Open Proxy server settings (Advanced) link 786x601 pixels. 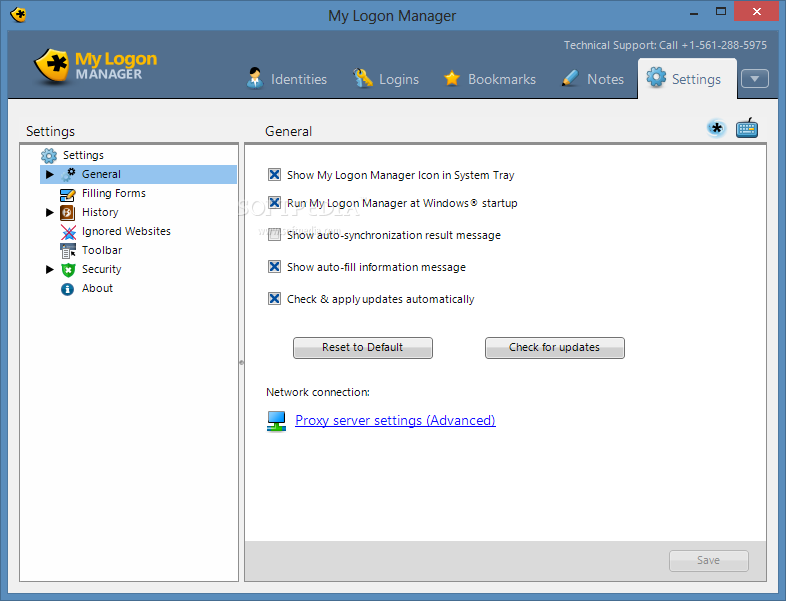tap(396, 420)
